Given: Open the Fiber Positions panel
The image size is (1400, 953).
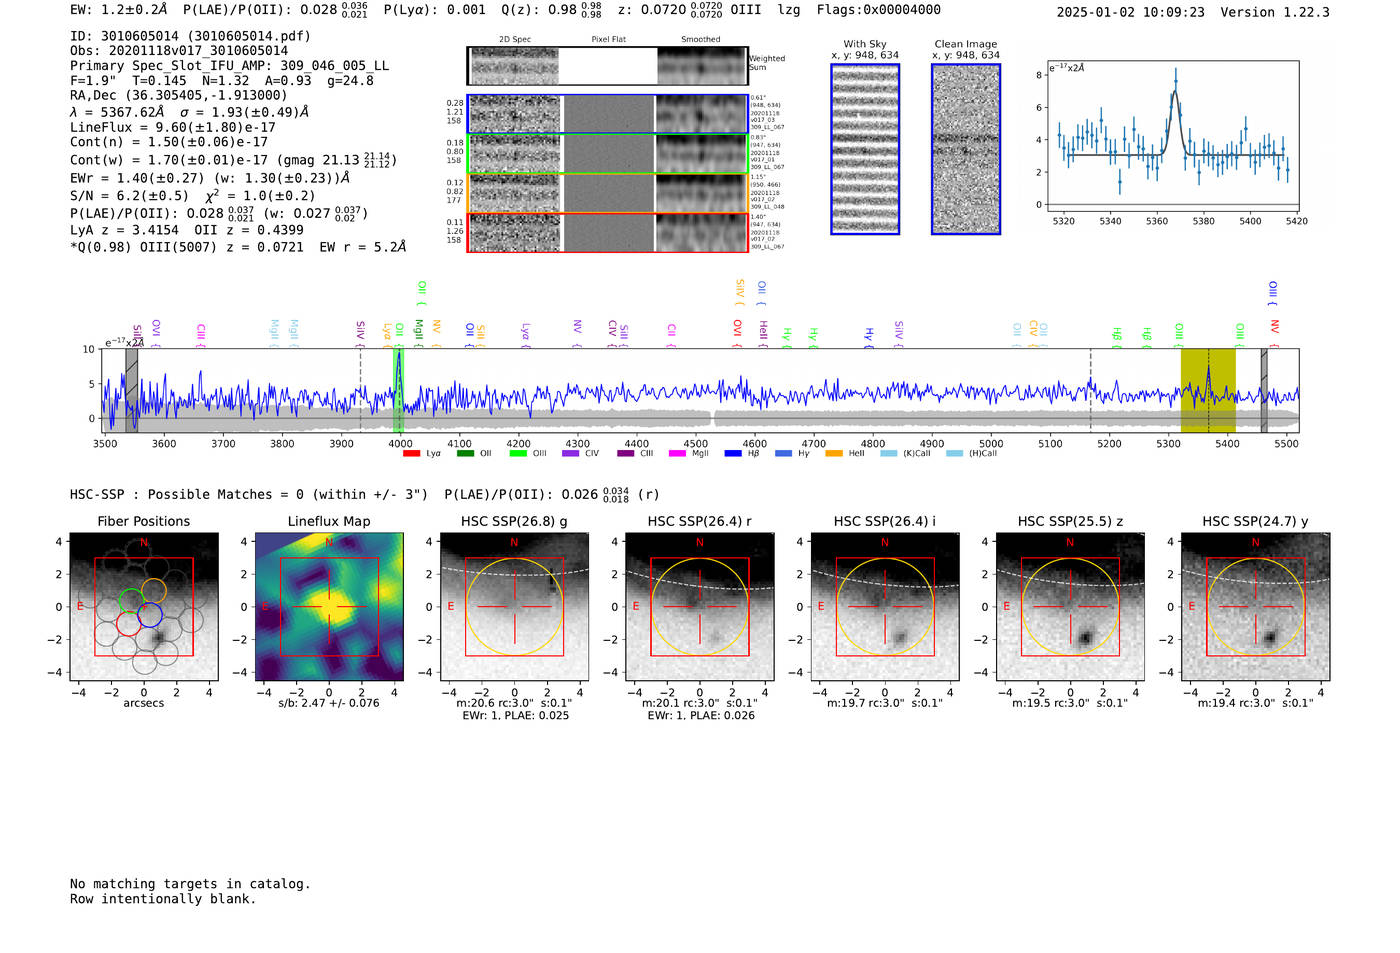Looking at the screenshot, I should (144, 607).
